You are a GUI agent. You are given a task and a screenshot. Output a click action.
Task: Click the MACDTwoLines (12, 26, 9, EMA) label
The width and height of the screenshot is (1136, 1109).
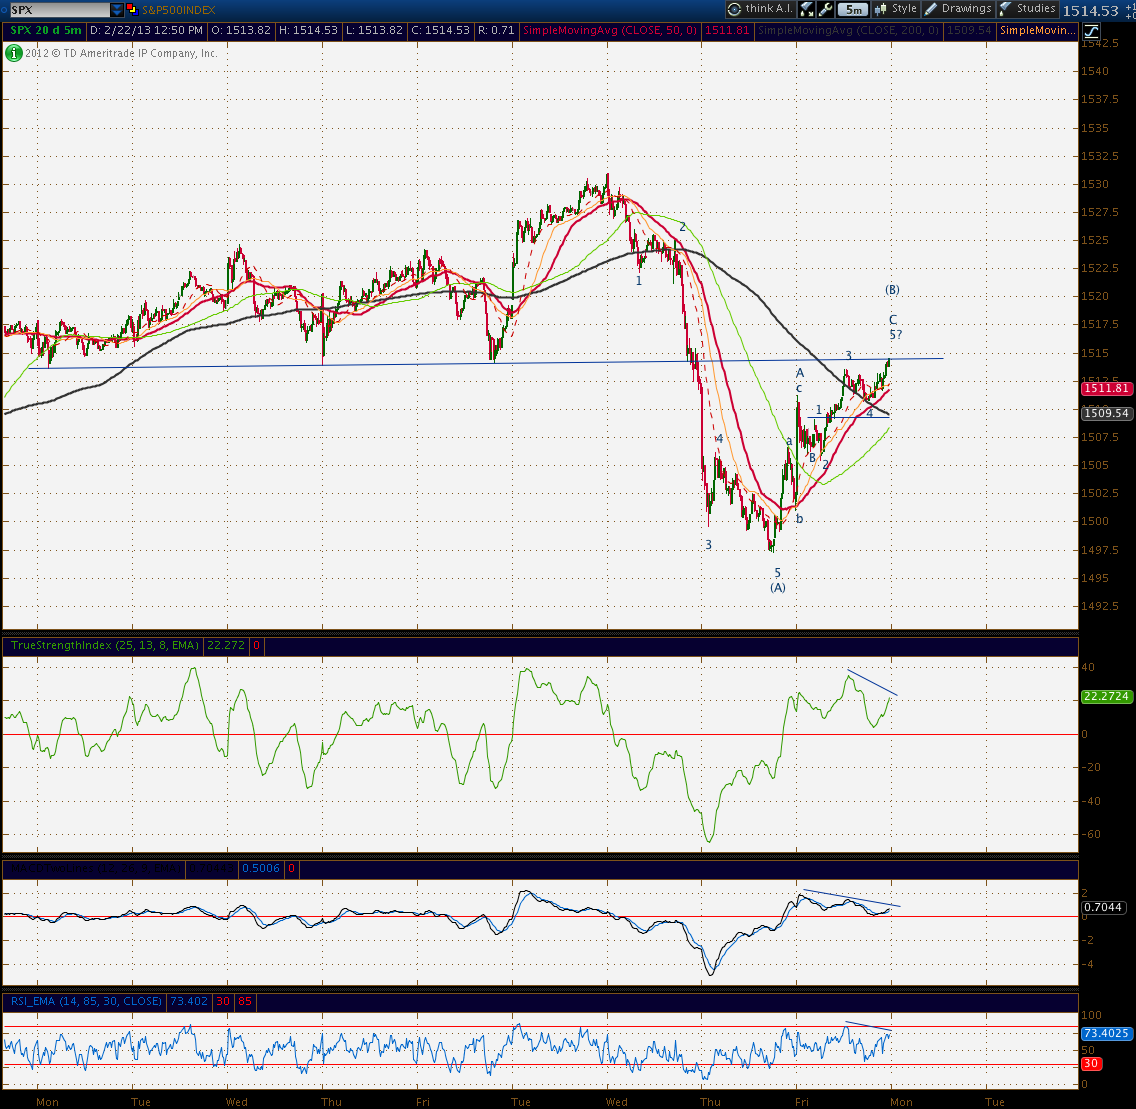click(x=94, y=869)
